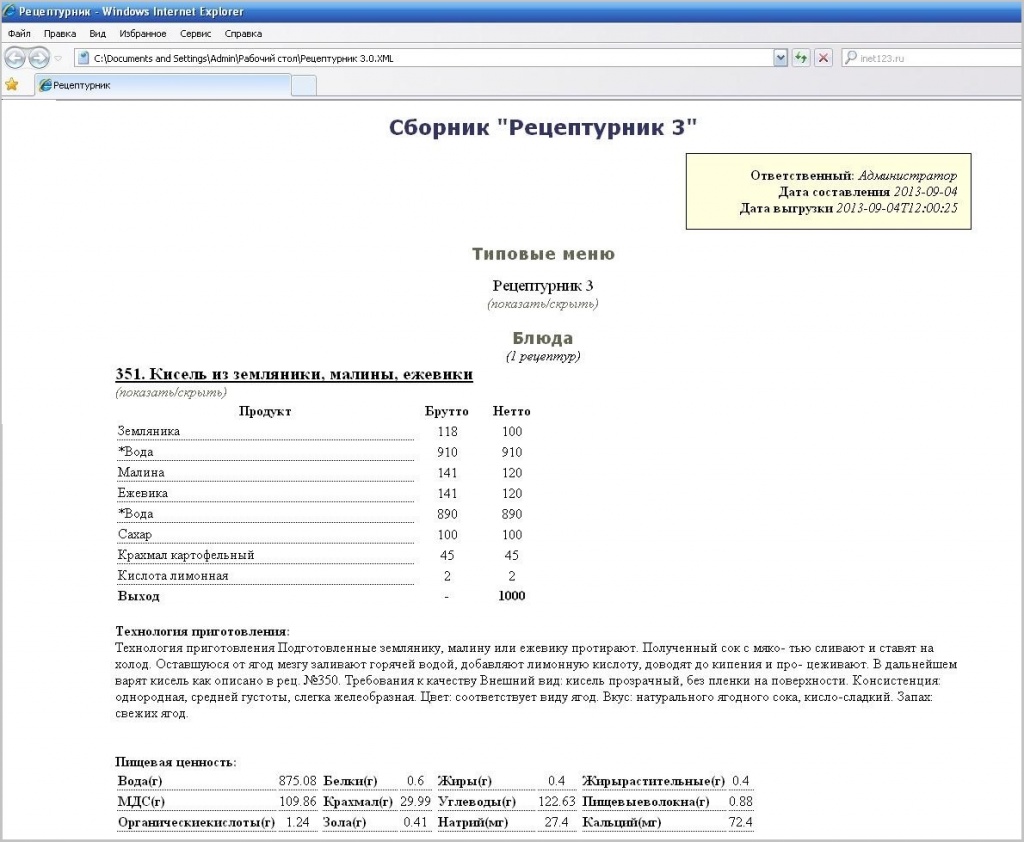Screen dimensions: 1024x842
Task: Click Углеводы(г) value 122.63
Action: (556, 802)
